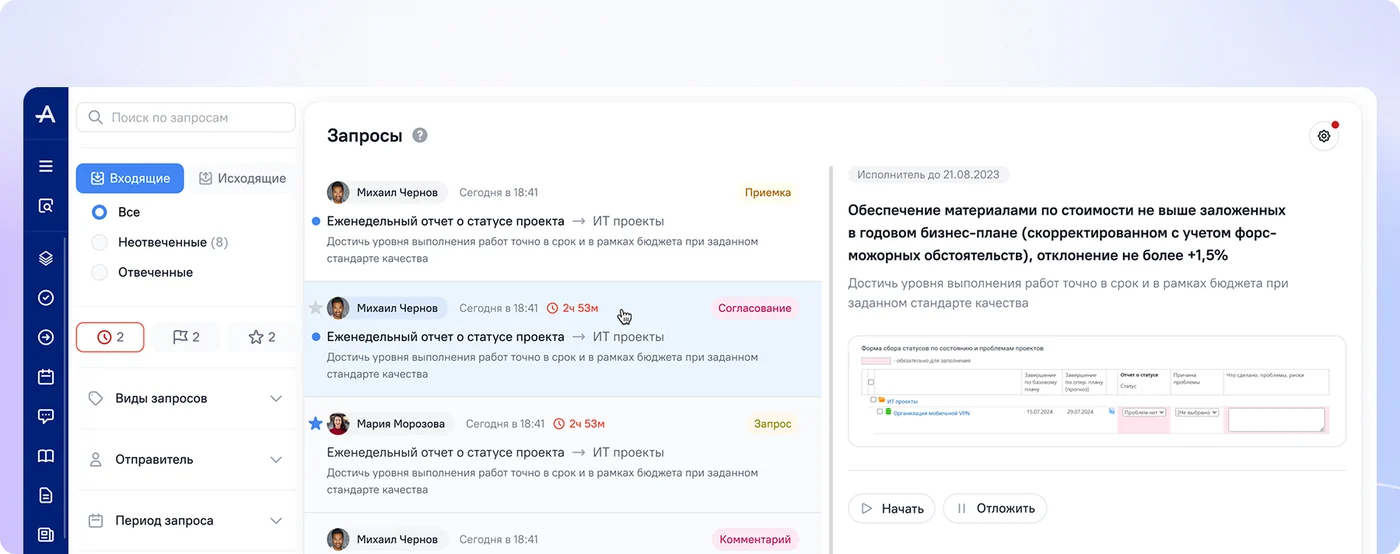The width and height of the screenshot is (1400, 554).
Task: Click the Согласование status tag
Action: (x=755, y=308)
